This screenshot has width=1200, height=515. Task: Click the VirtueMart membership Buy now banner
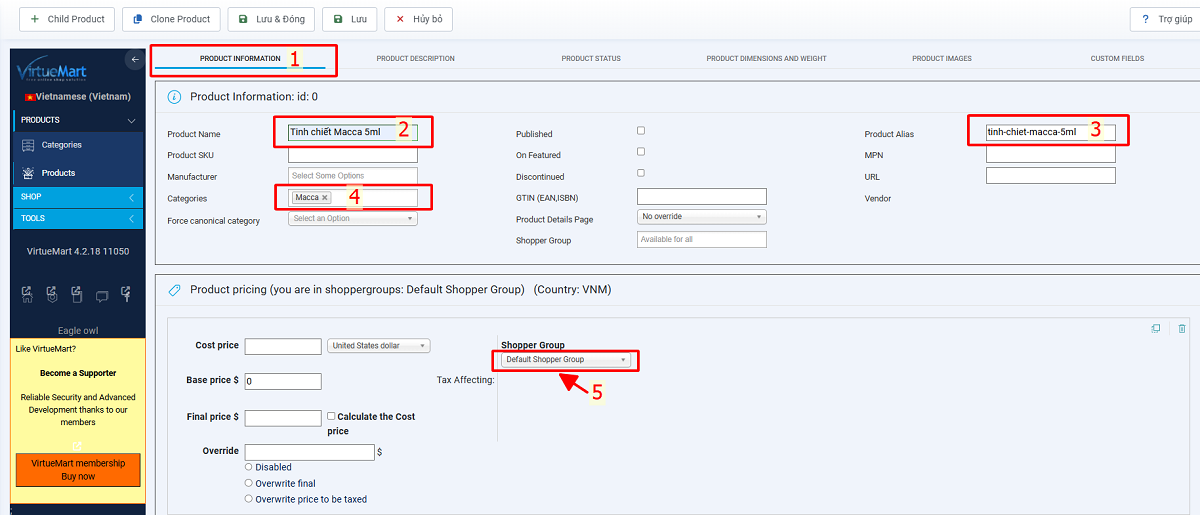tap(78, 470)
